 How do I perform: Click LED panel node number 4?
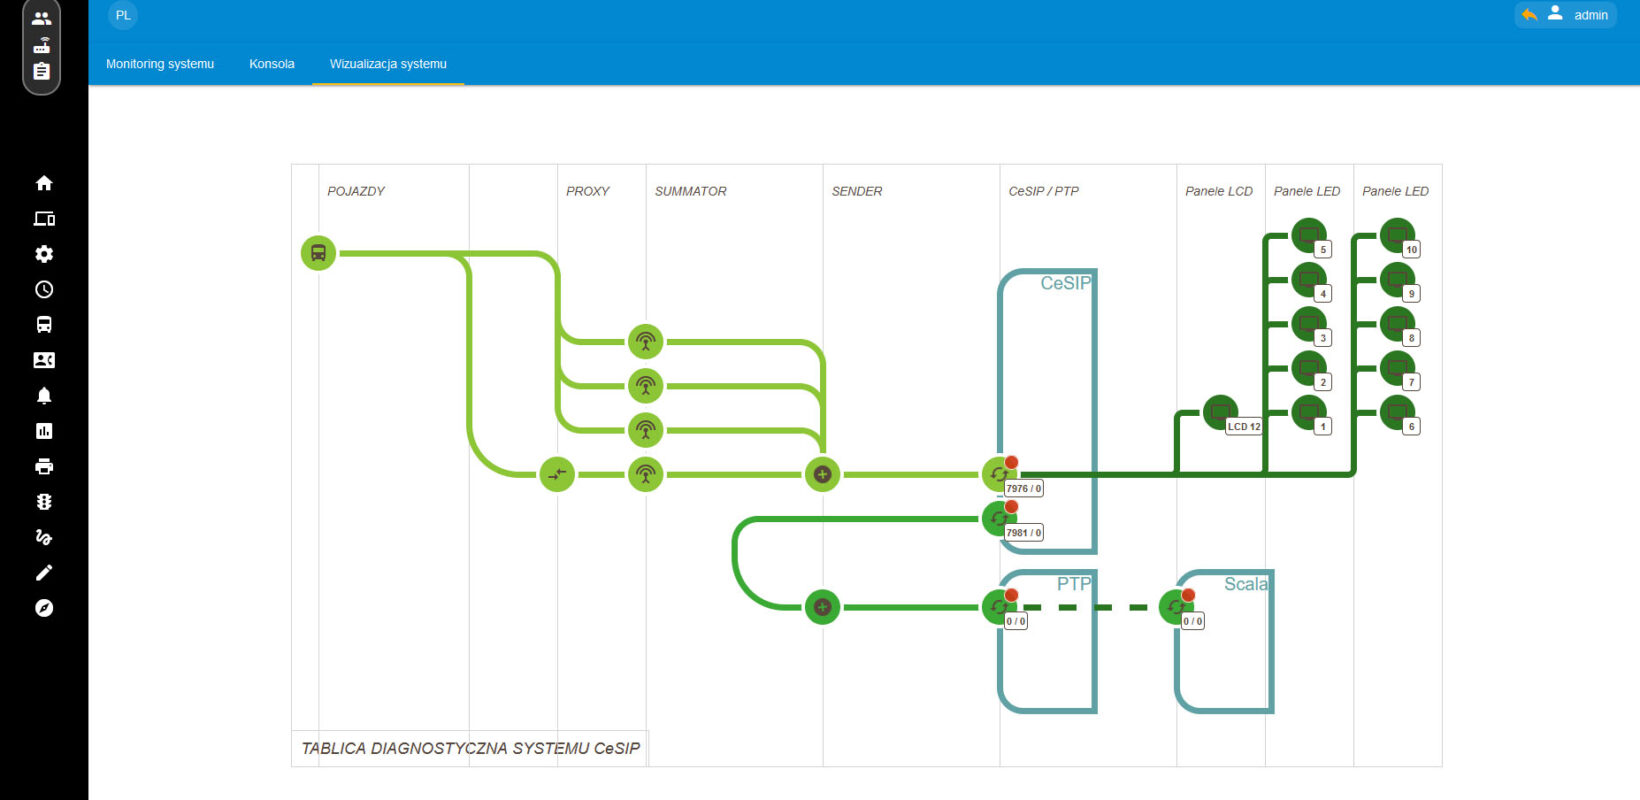pyautogui.click(x=1308, y=280)
